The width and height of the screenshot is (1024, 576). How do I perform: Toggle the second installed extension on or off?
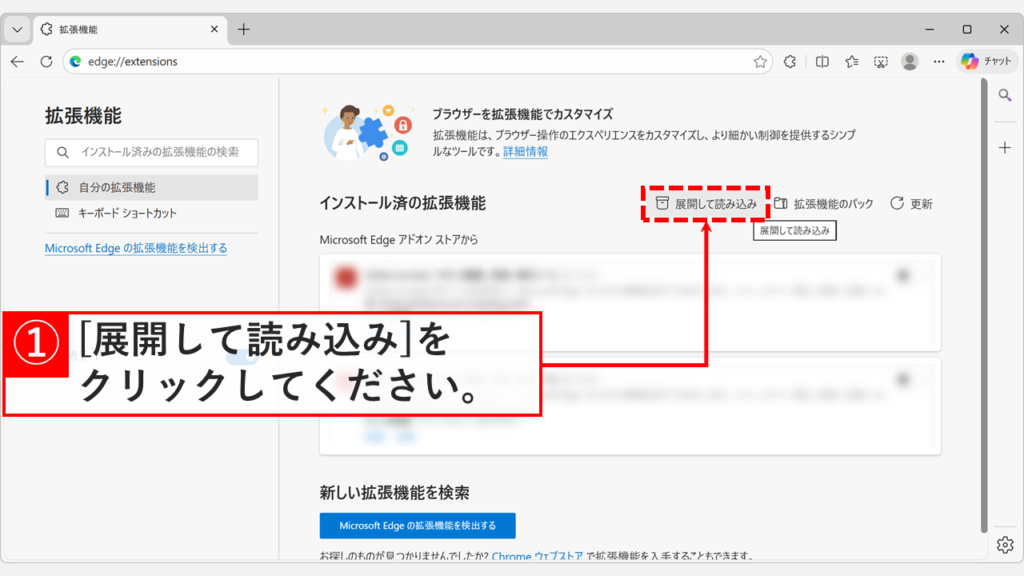pos(903,378)
